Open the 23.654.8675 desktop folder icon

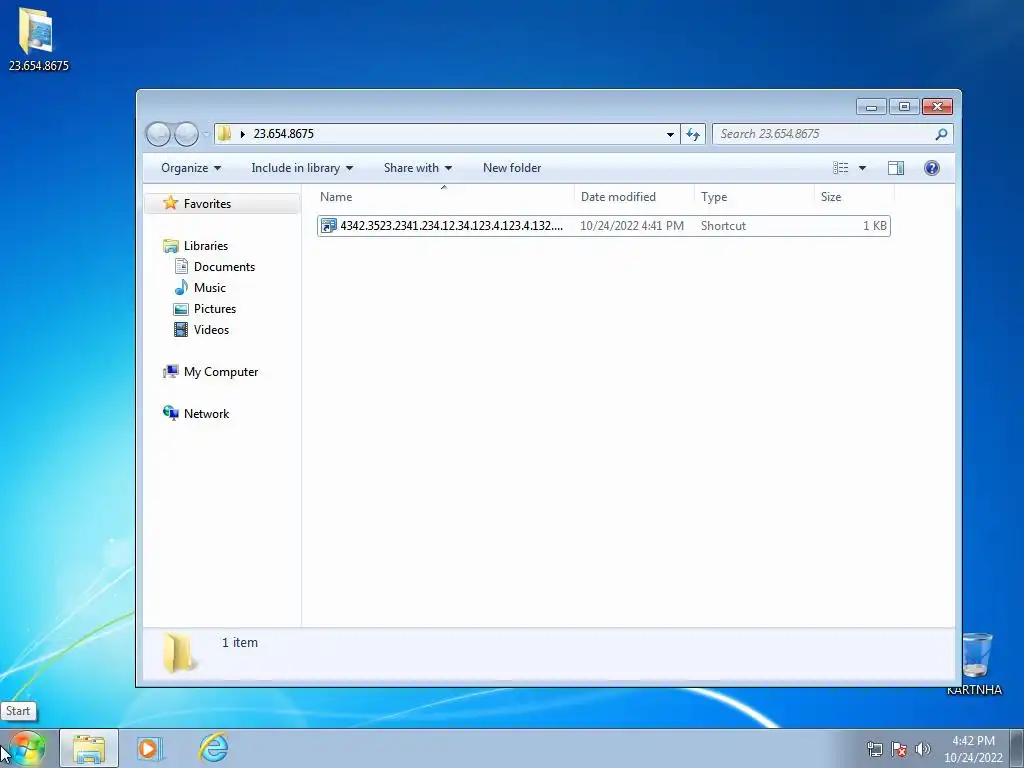(37, 39)
